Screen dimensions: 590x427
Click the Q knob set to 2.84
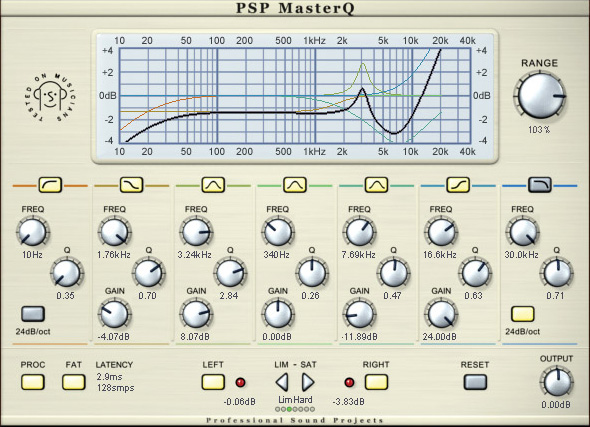[x=230, y=273]
